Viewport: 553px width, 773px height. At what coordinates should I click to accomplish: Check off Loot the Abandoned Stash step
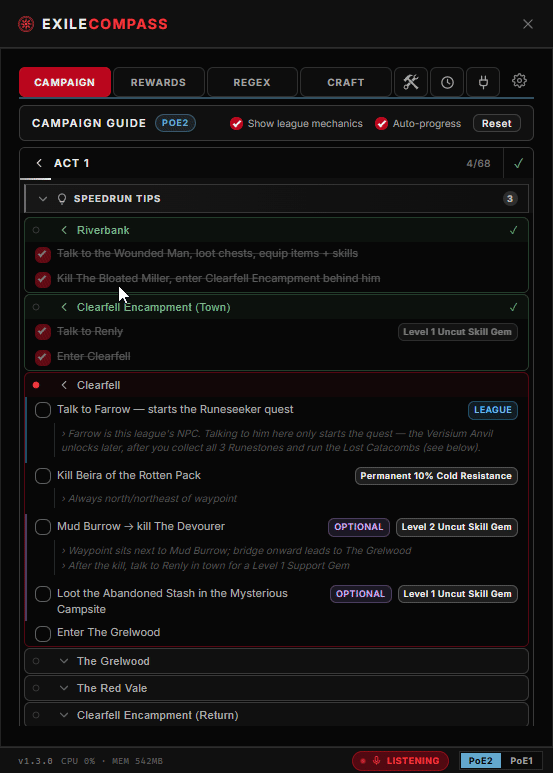43,594
